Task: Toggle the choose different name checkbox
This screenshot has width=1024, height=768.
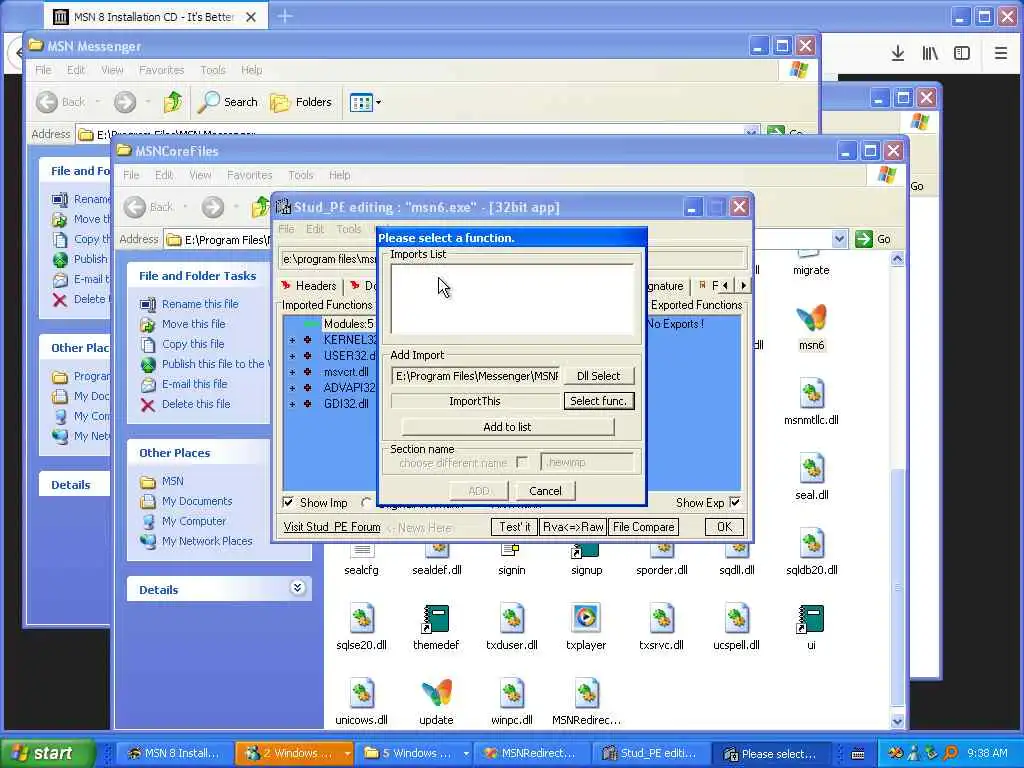Action: pyautogui.click(x=521, y=462)
